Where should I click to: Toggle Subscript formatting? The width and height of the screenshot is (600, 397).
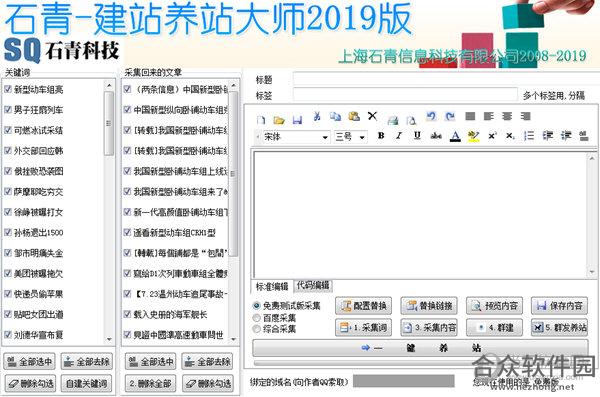pyautogui.click(x=510, y=136)
